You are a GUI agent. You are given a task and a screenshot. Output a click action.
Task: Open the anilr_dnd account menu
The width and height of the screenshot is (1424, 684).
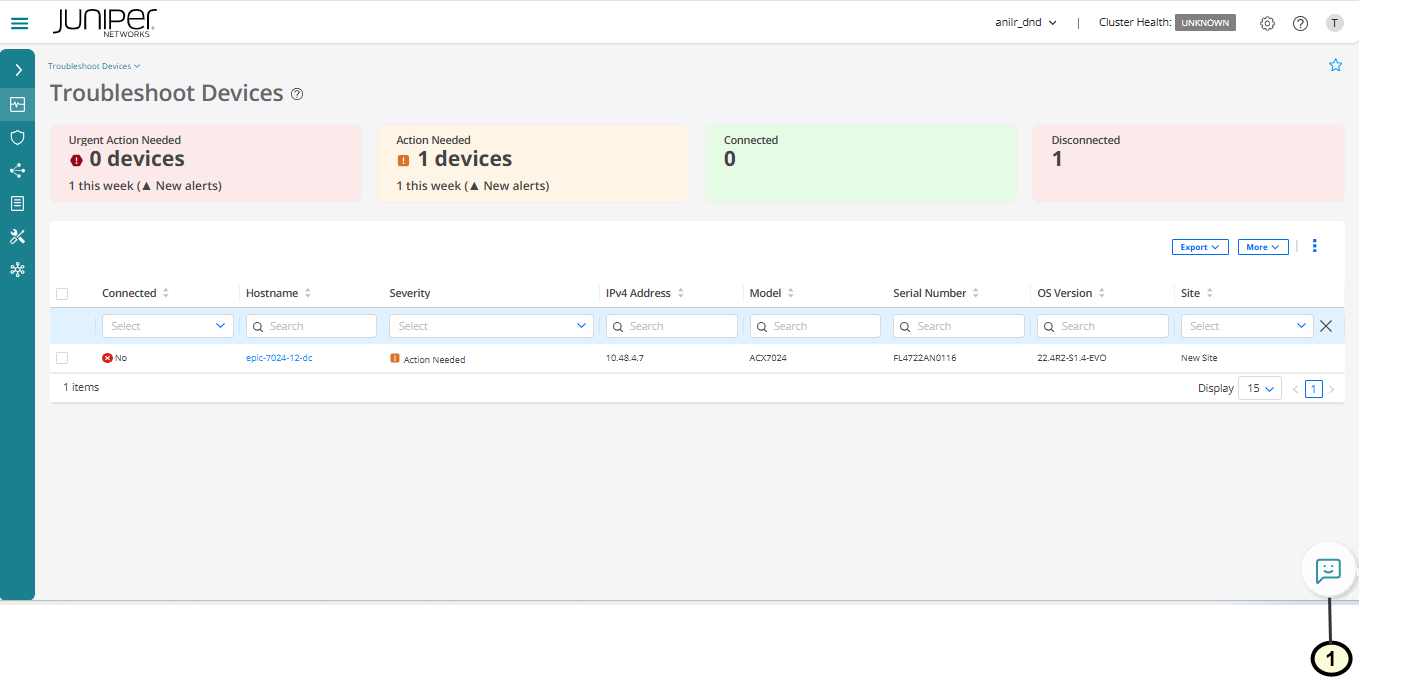[1026, 22]
